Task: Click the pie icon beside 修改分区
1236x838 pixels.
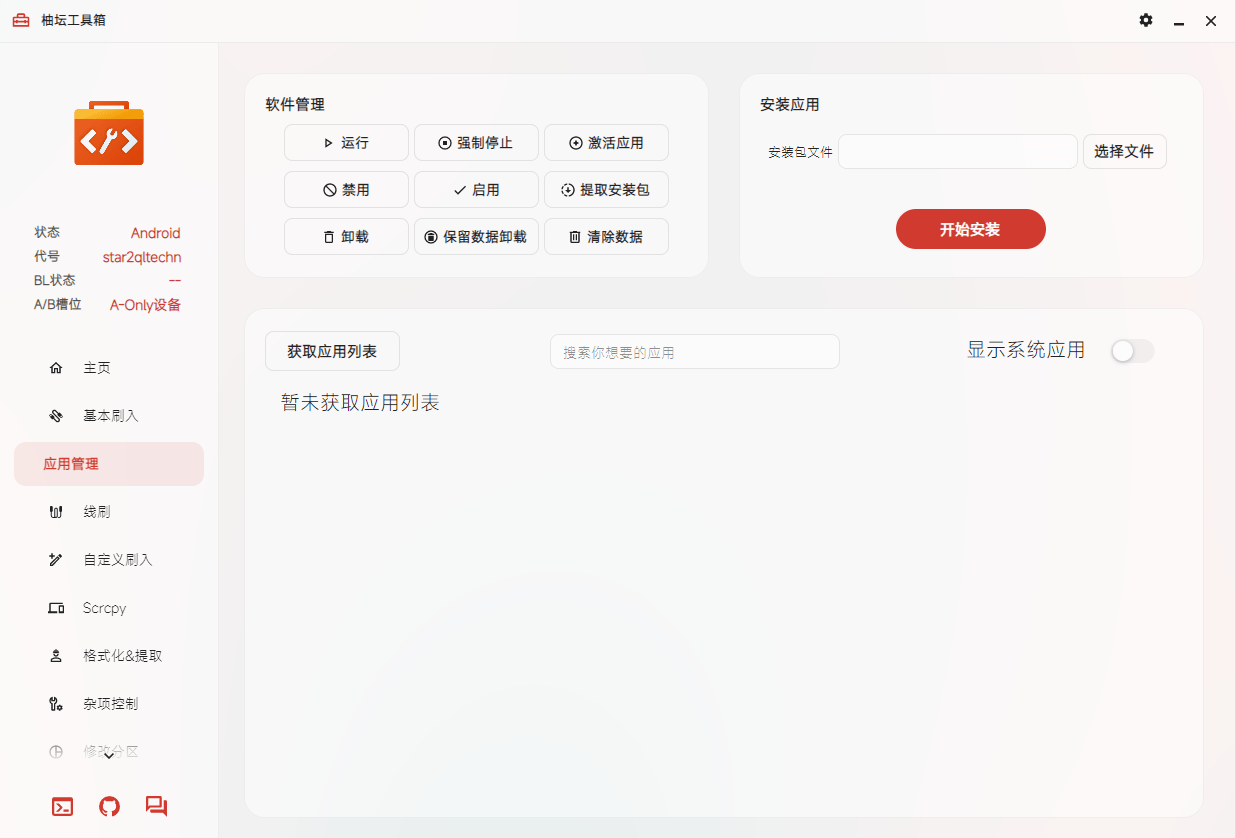Action: click(56, 751)
